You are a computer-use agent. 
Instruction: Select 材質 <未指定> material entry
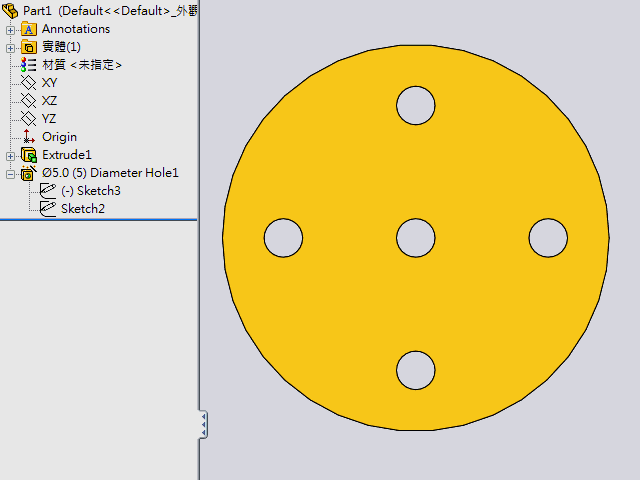tap(82, 65)
